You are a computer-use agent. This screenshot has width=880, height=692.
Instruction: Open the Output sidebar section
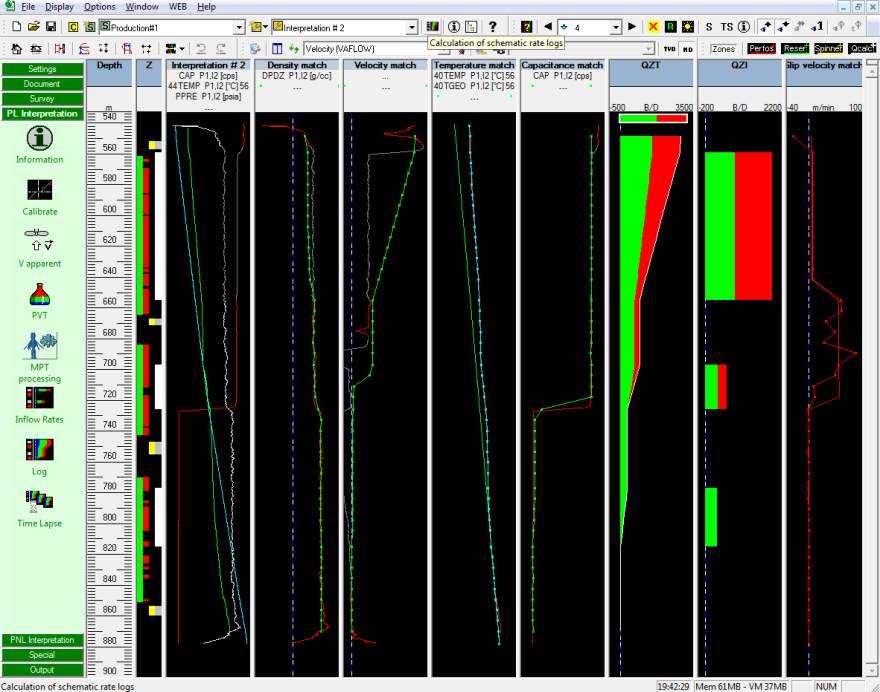[x=42, y=670]
